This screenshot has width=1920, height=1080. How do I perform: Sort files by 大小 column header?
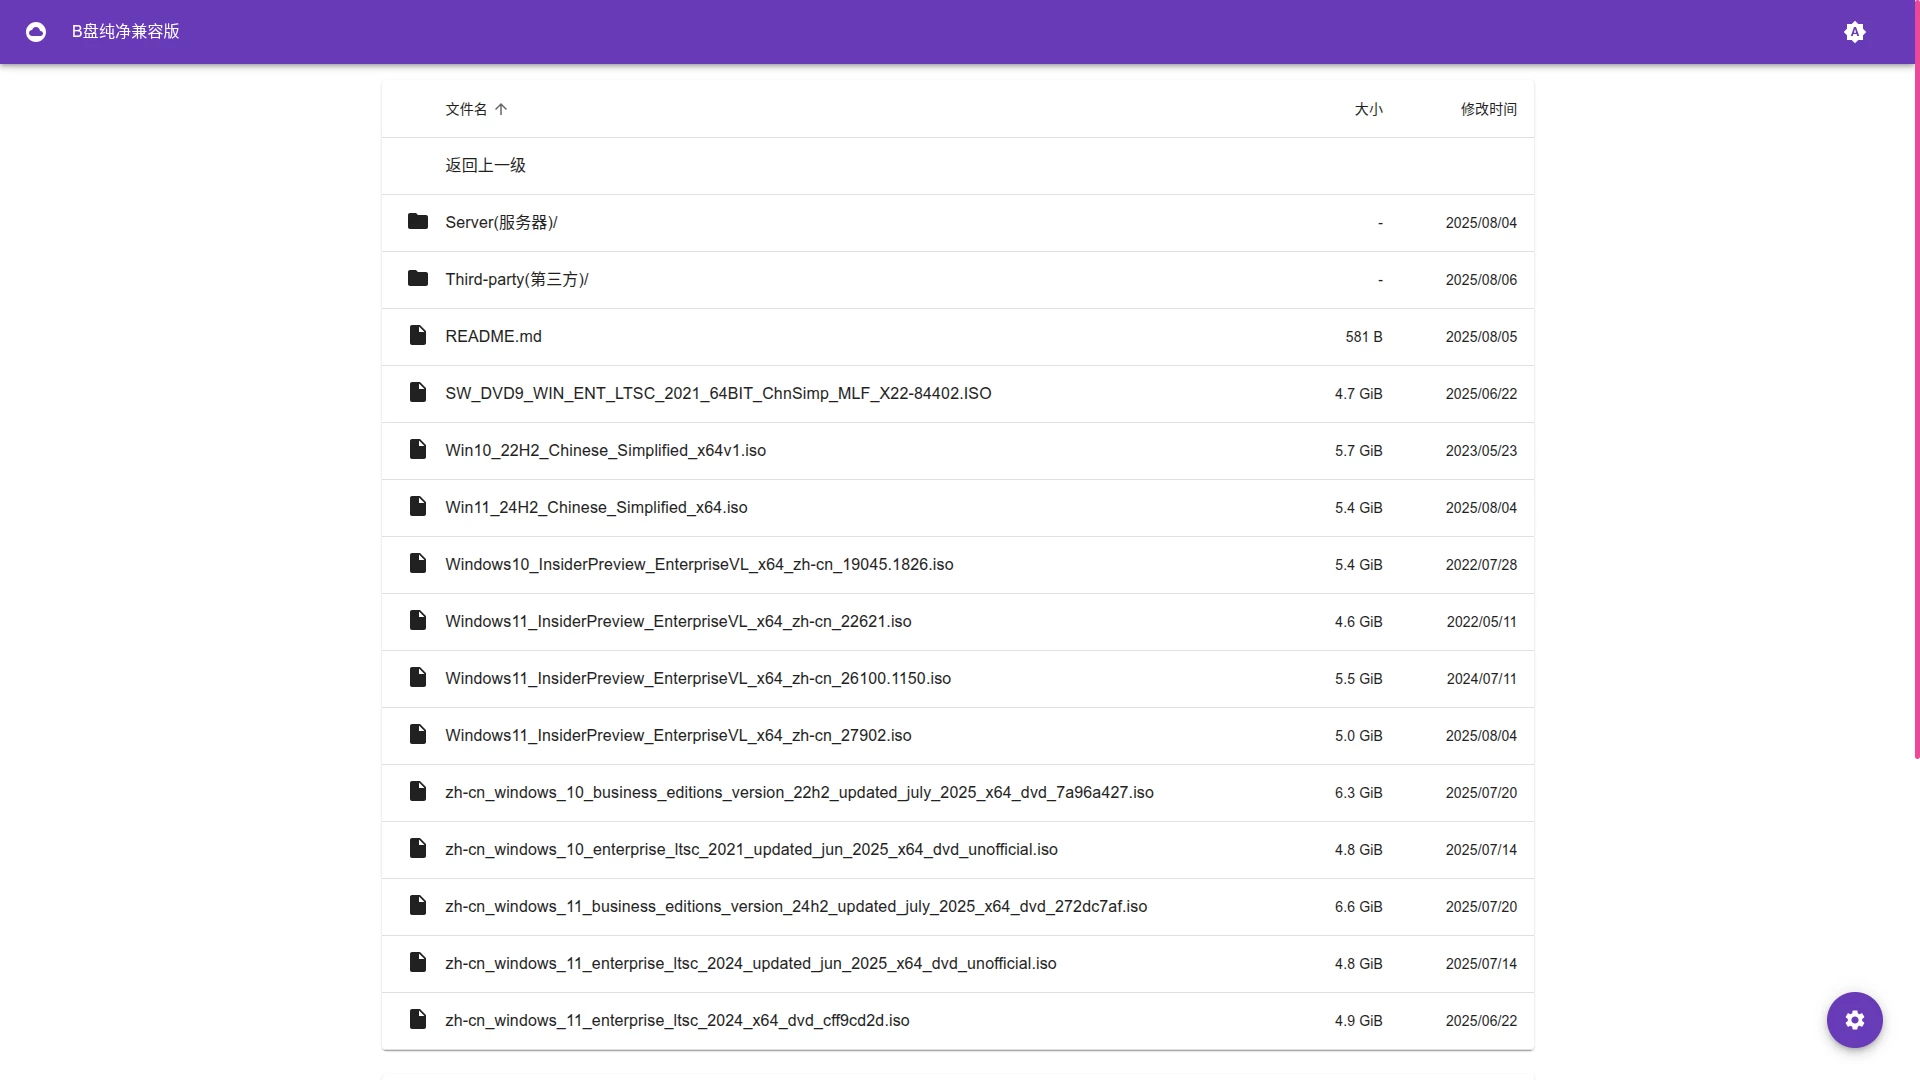point(1368,109)
